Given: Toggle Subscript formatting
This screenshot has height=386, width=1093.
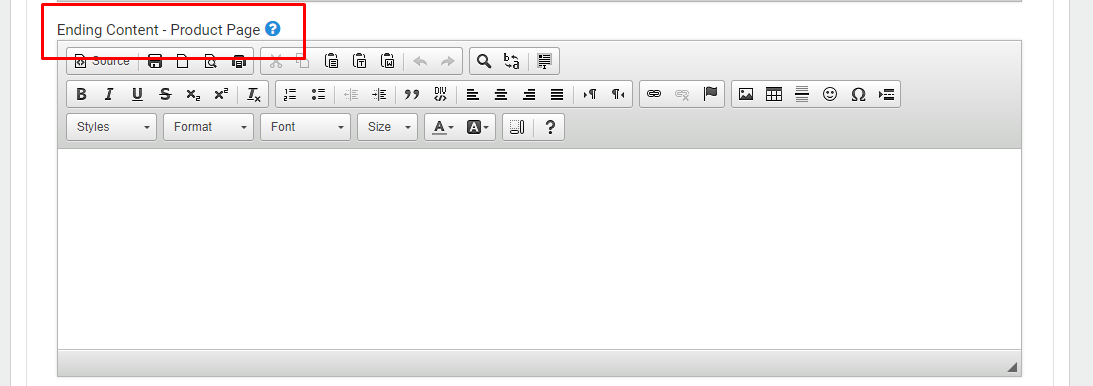Looking at the screenshot, I should pyautogui.click(x=193, y=94).
